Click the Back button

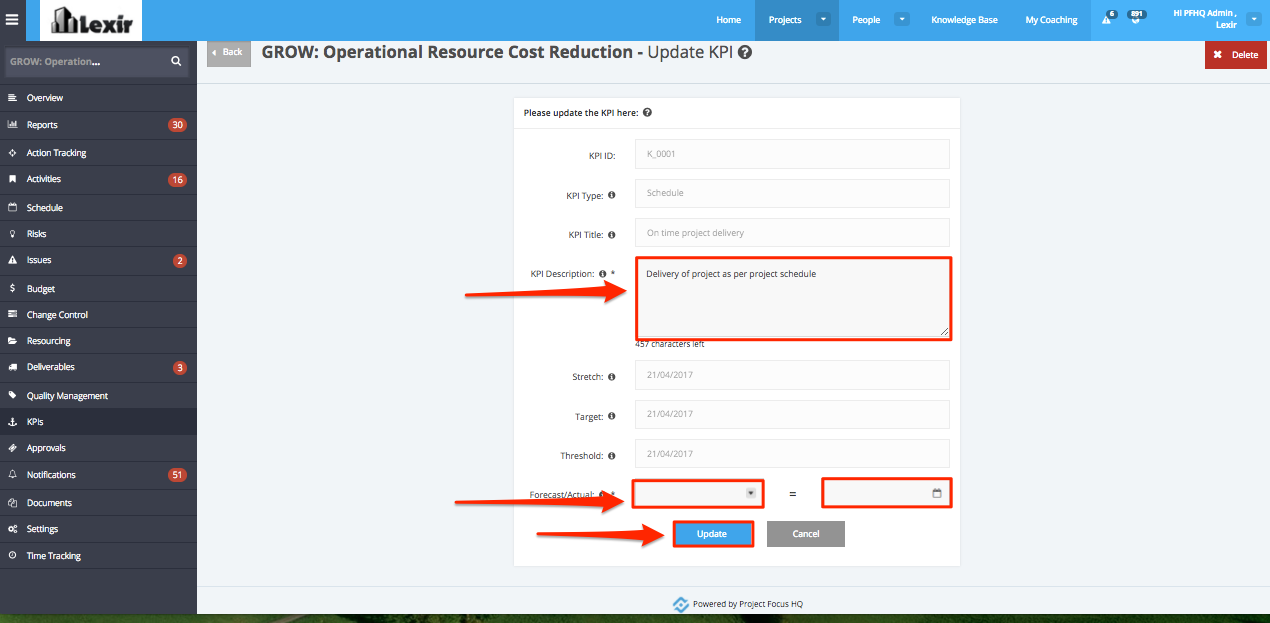[x=229, y=52]
